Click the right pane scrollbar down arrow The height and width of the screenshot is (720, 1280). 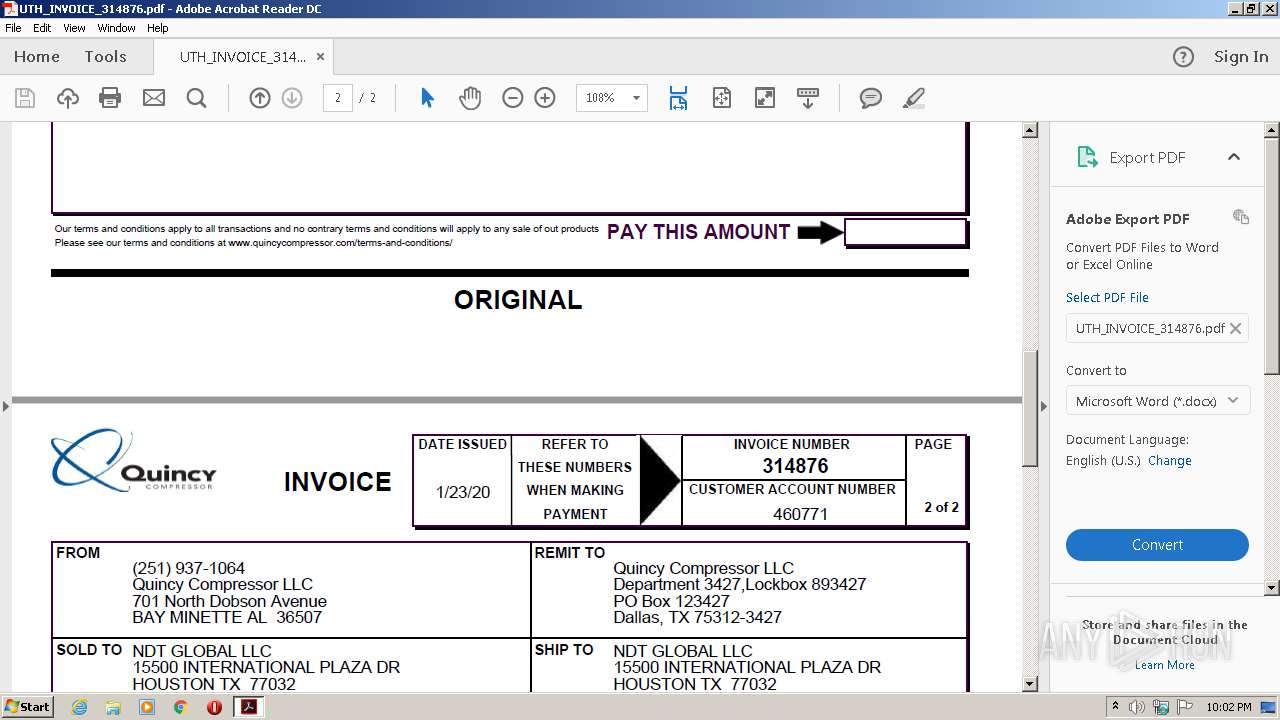1272,588
